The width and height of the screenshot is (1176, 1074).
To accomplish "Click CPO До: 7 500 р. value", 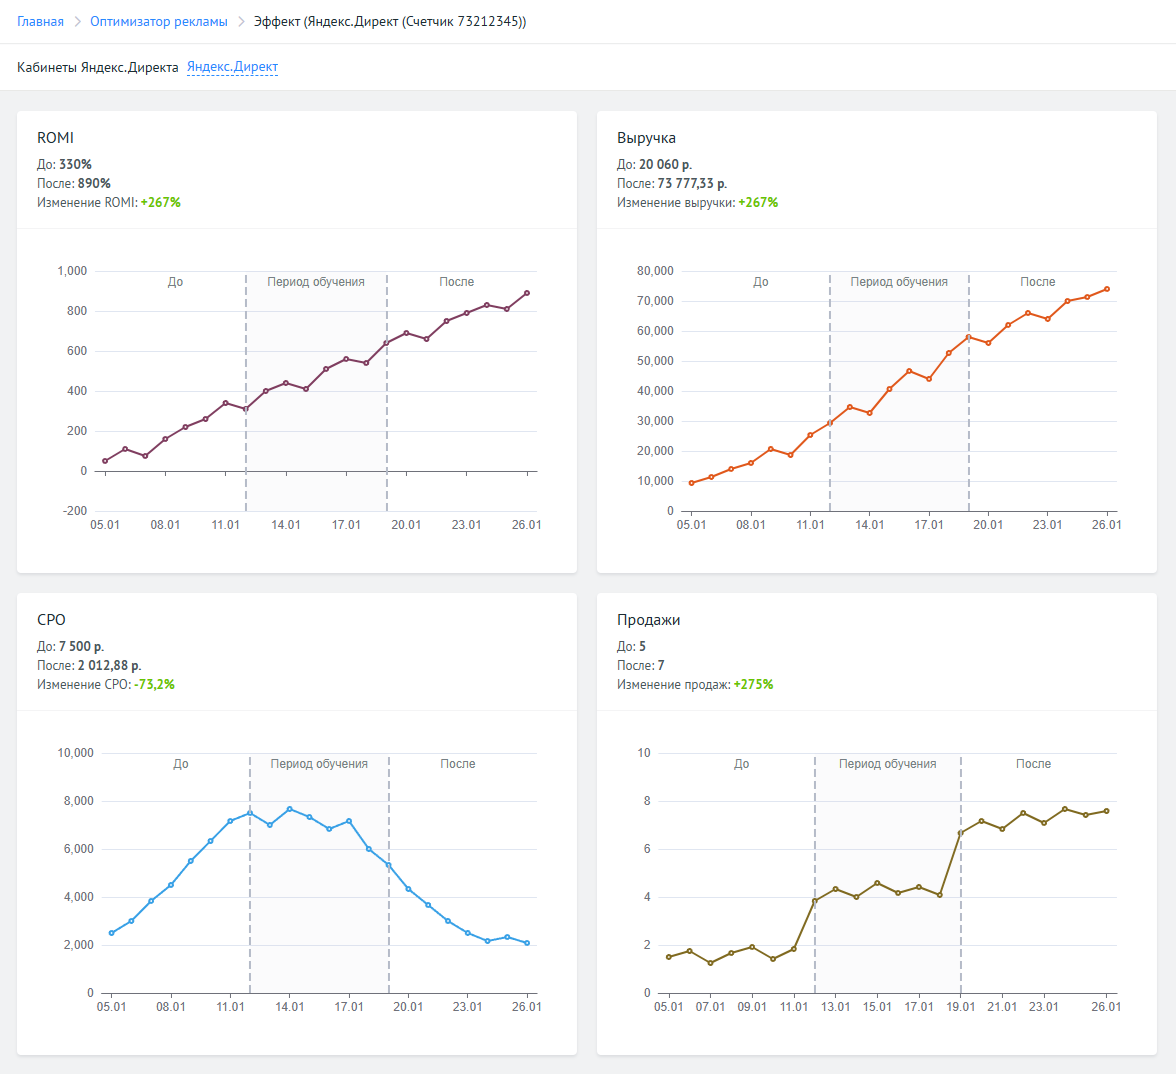I will pyautogui.click(x=82, y=646).
